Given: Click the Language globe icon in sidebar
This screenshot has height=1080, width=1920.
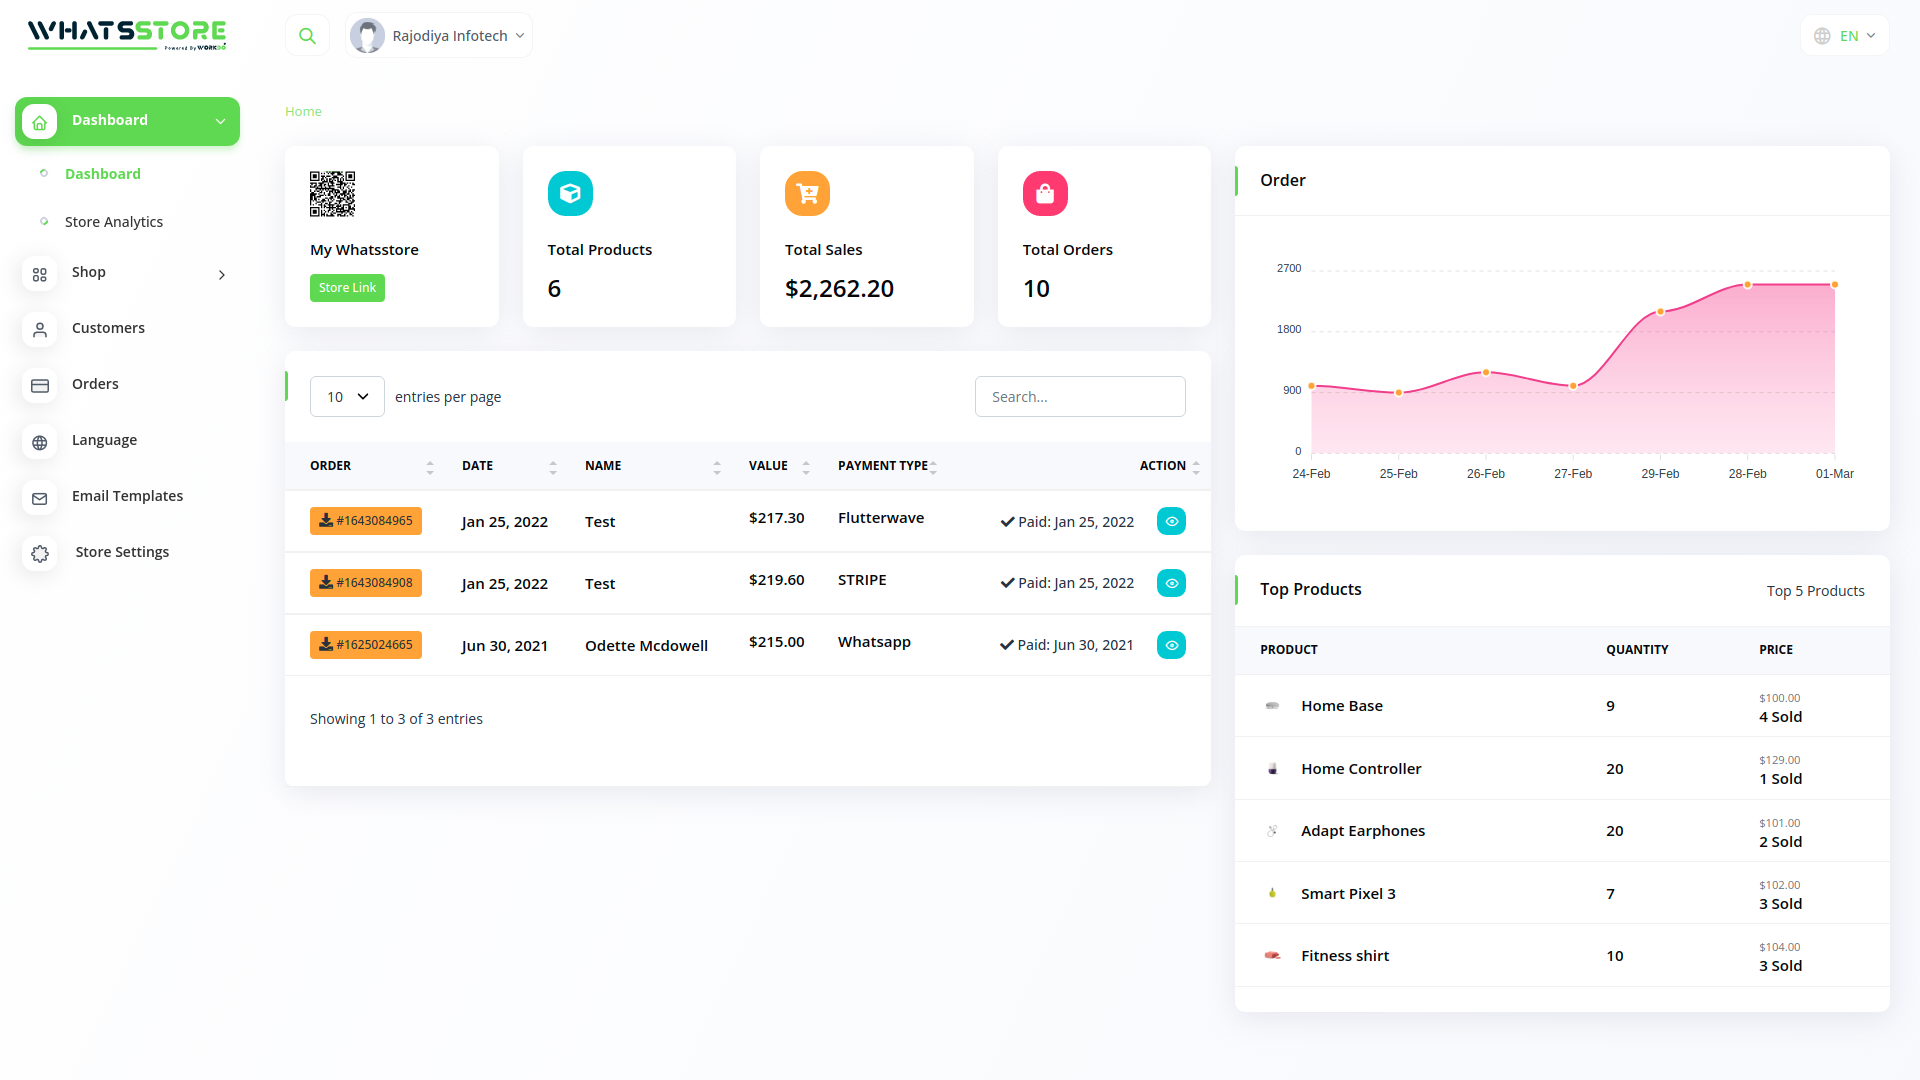Looking at the screenshot, I should point(40,442).
